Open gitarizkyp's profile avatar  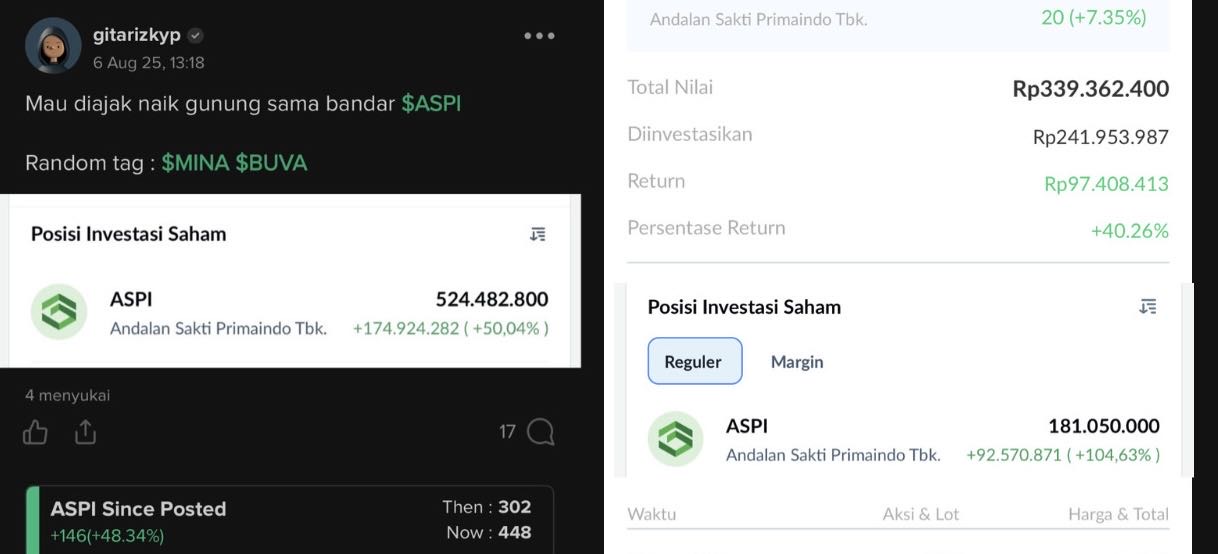click(x=53, y=45)
